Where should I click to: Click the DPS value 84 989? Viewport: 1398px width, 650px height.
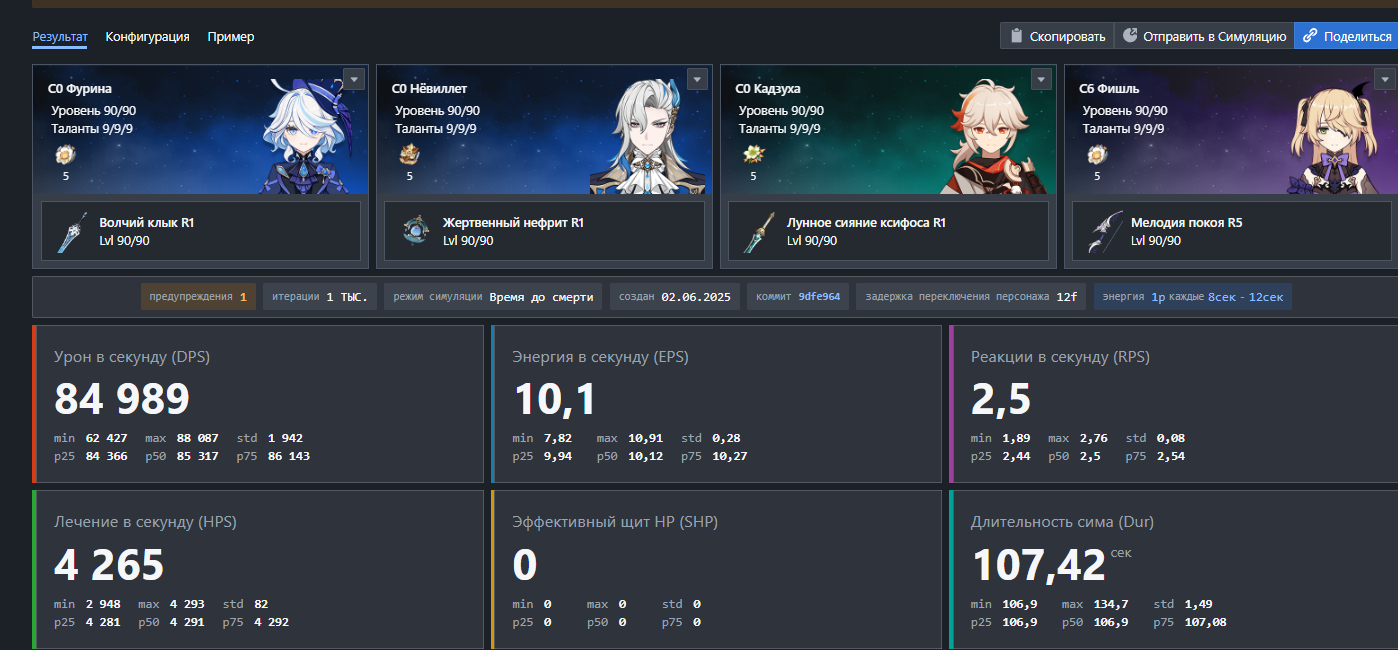(x=122, y=399)
